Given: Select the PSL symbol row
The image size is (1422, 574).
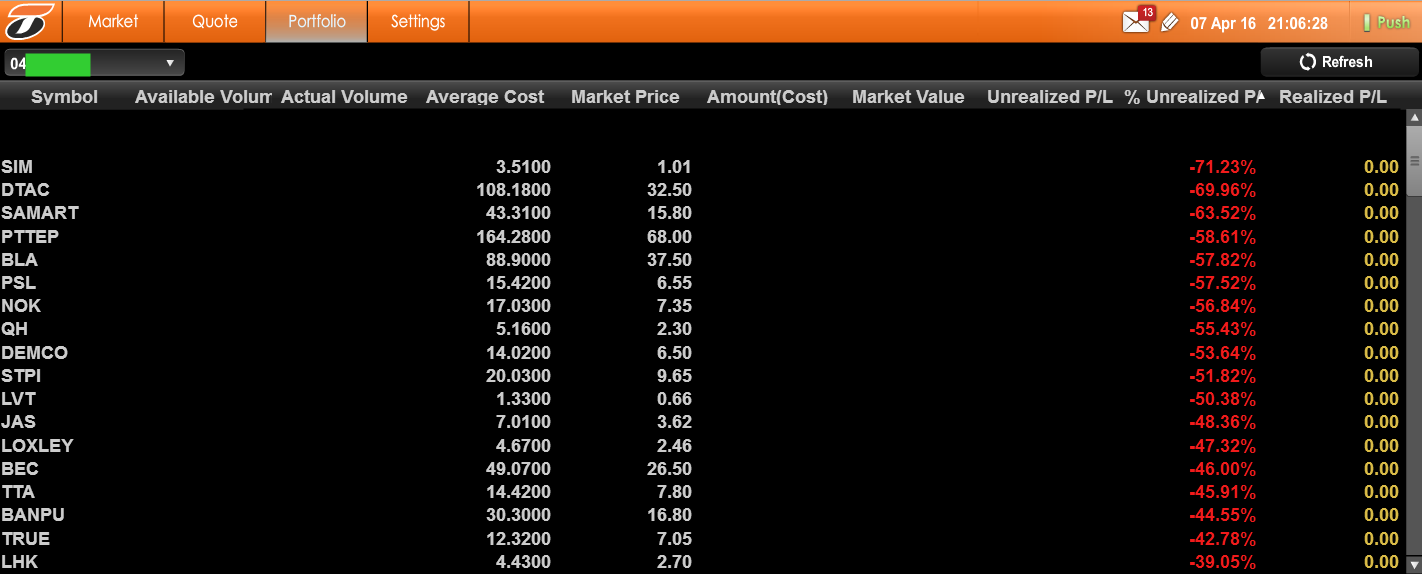Looking at the screenshot, I should click(703, 283).
